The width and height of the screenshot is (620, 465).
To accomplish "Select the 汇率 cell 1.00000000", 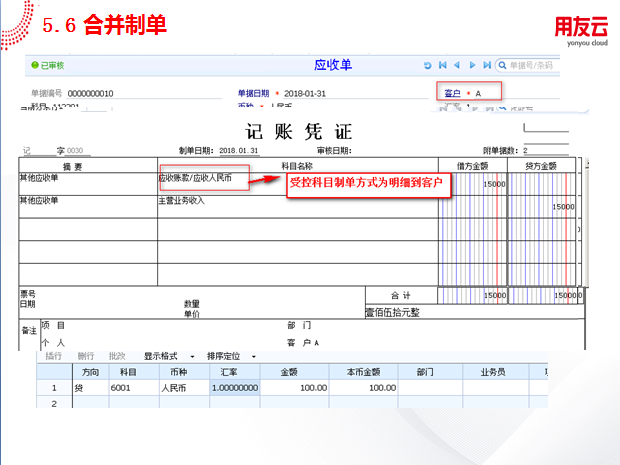I will (x=235, y=388).
